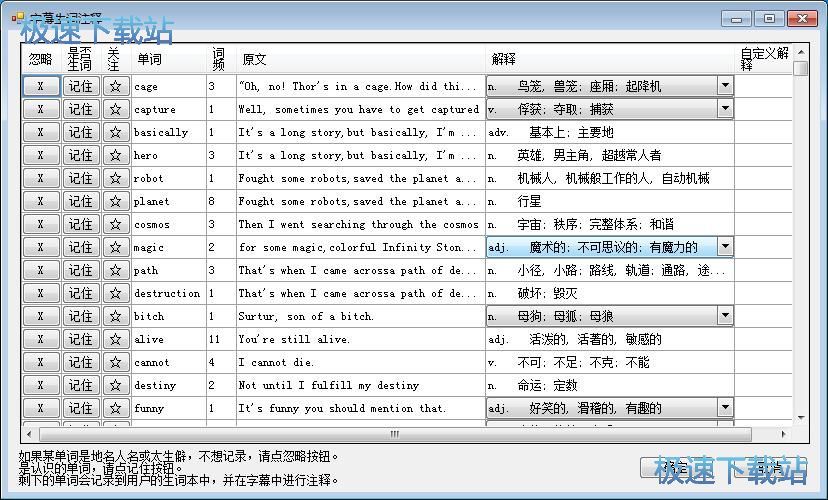Click the 忽略 column header
The image size is (828, 500).
[41, 59]
